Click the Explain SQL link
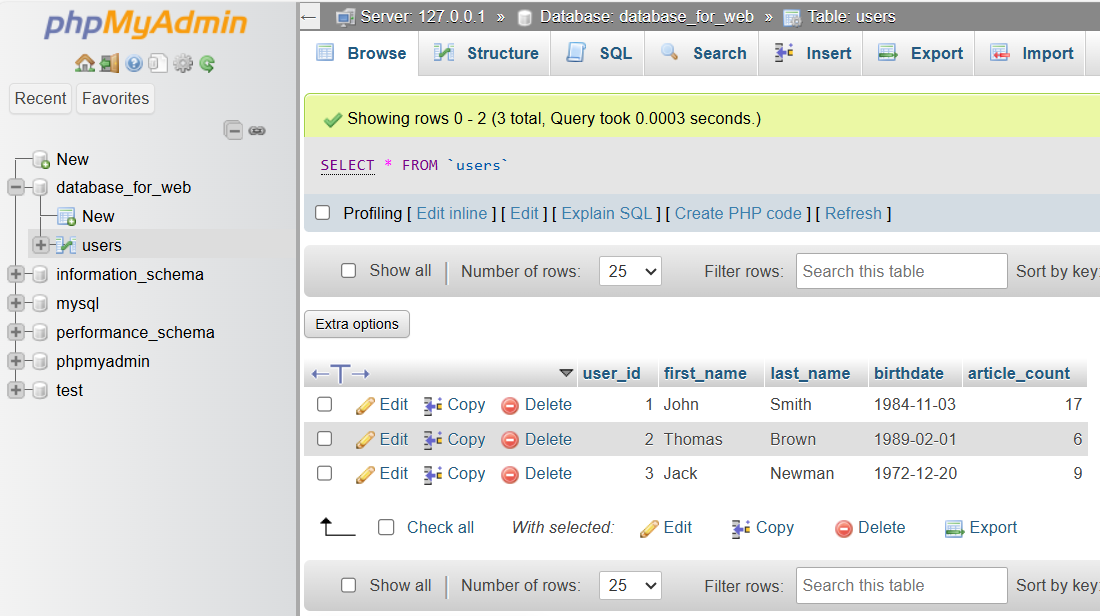 [x=606, y=213]
